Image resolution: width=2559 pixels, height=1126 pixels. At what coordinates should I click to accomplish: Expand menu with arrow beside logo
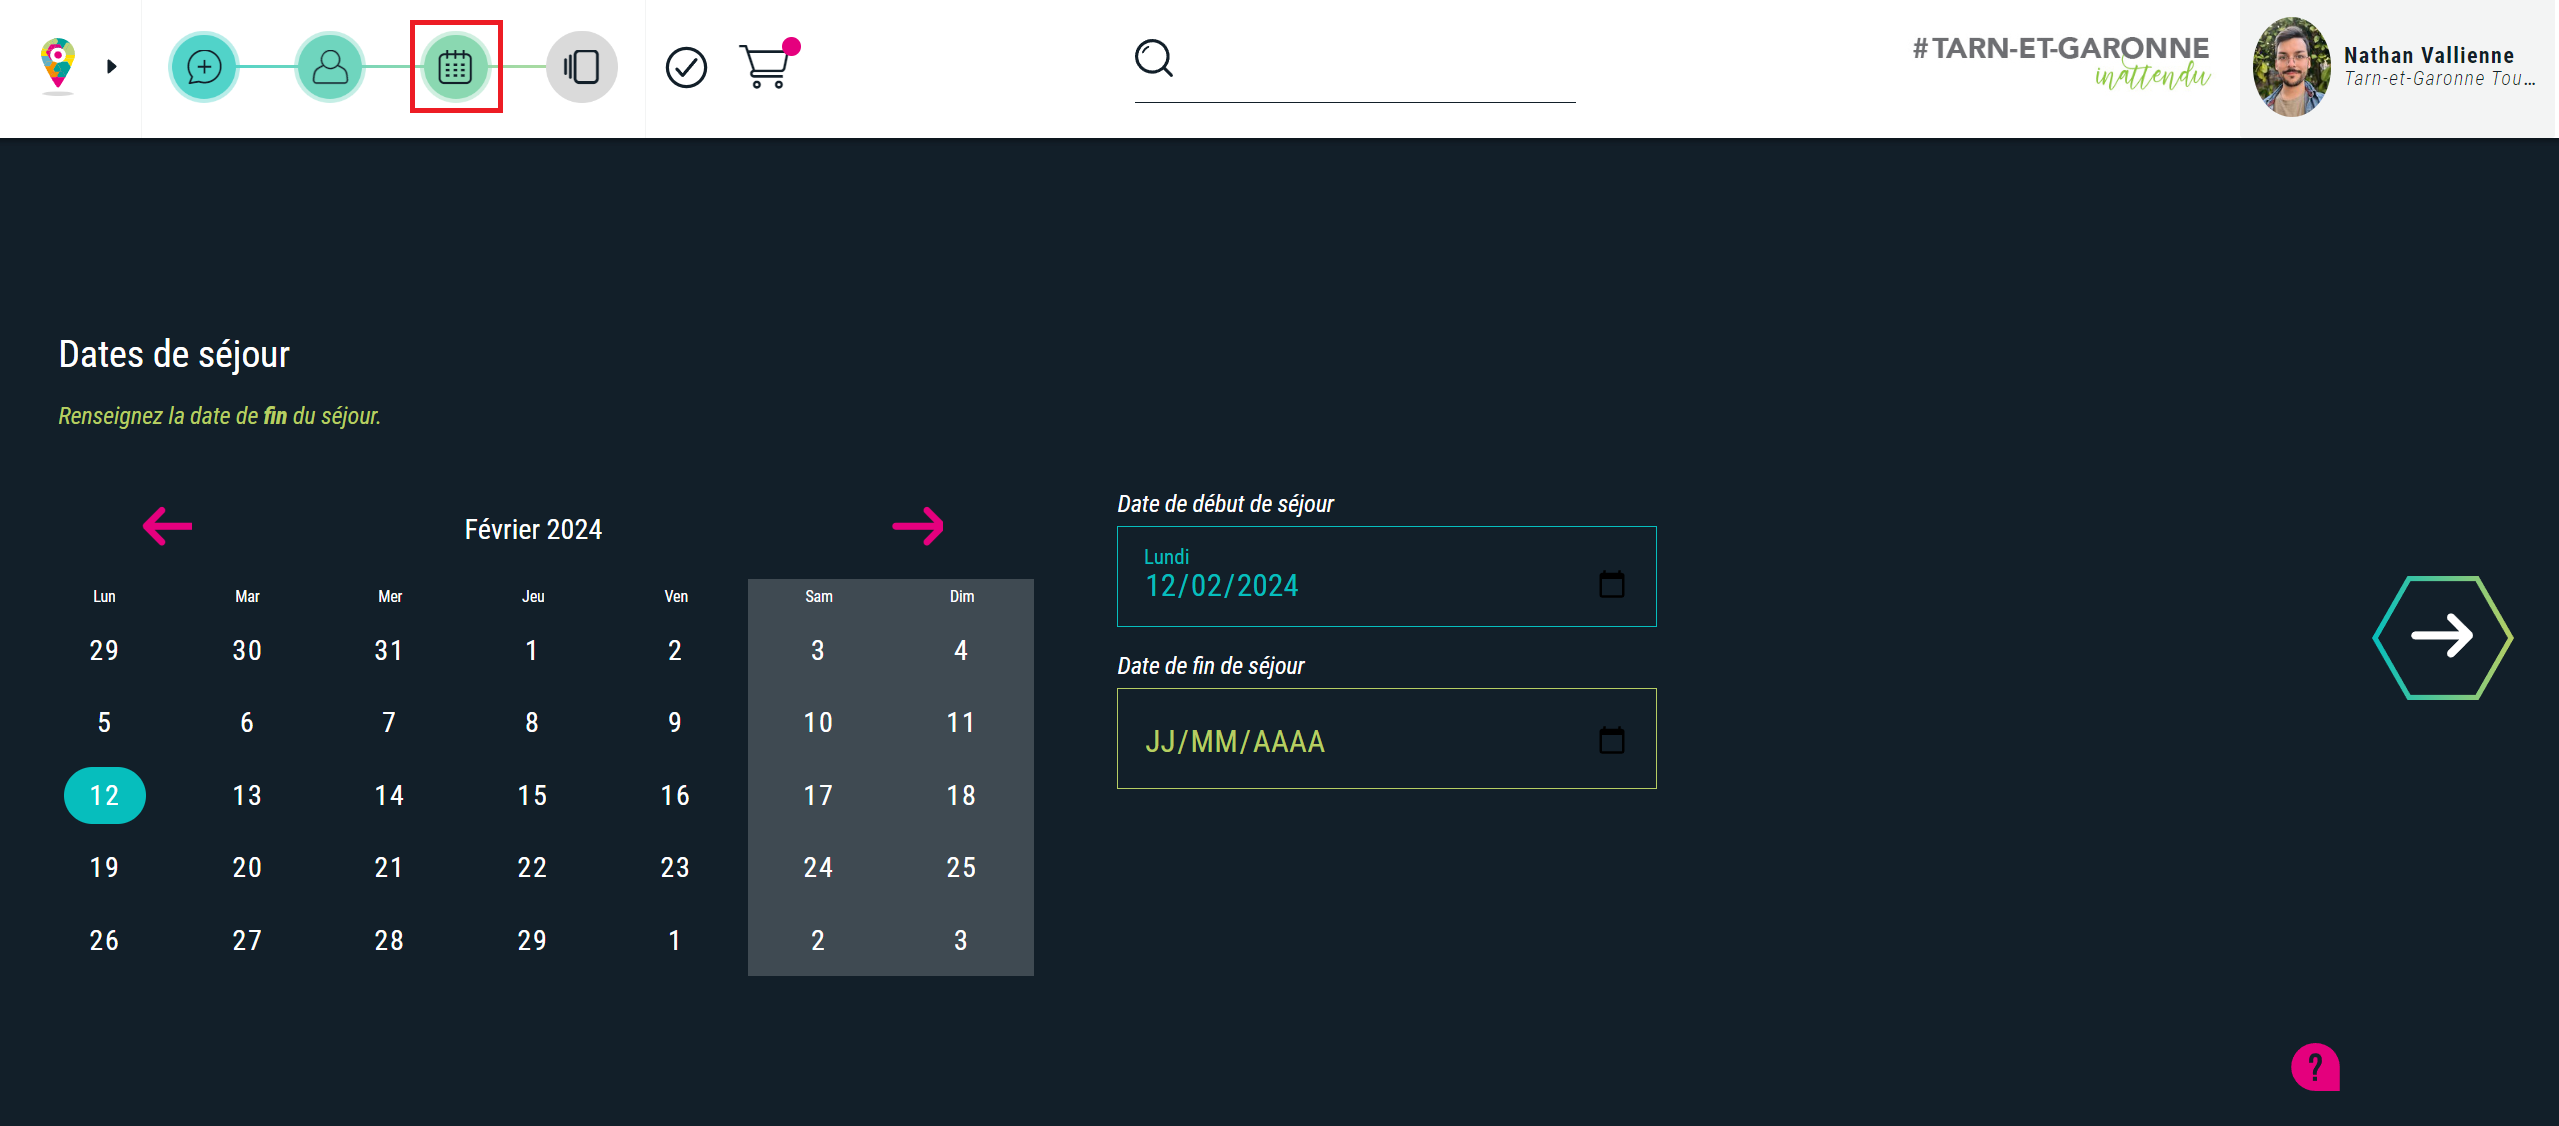pos(112,66)
